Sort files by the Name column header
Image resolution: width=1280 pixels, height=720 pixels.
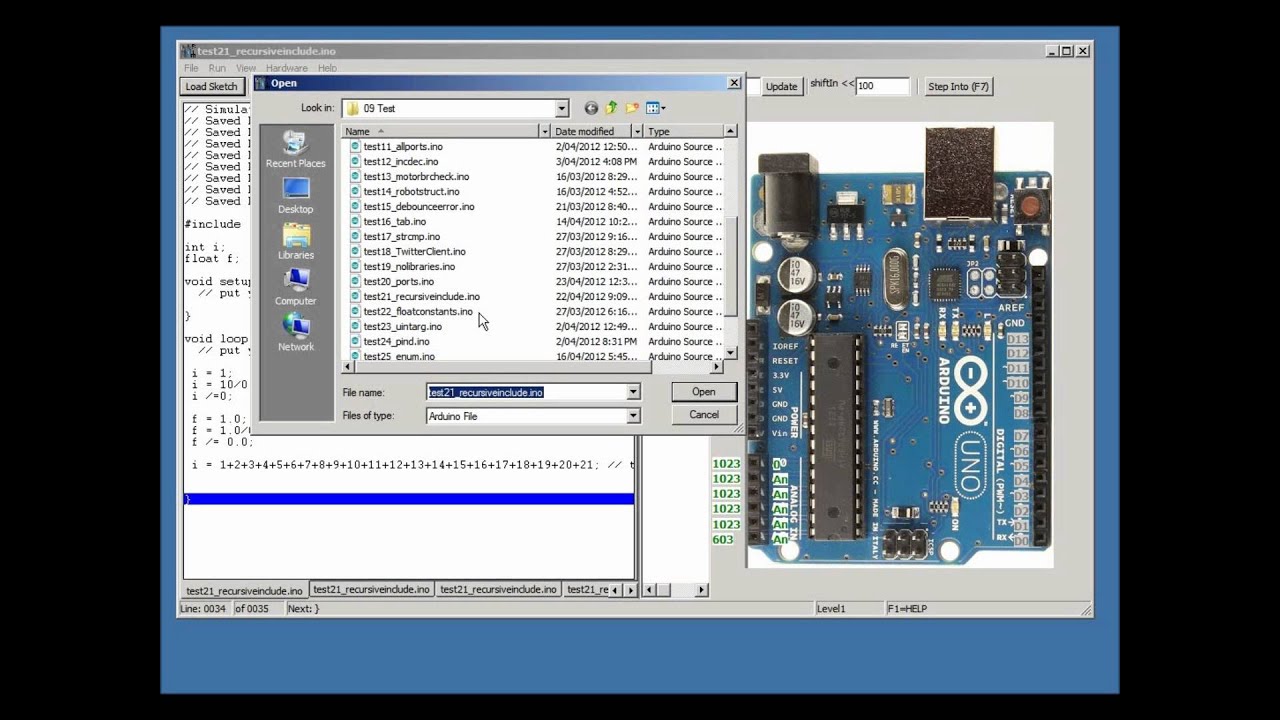point(441,131)
